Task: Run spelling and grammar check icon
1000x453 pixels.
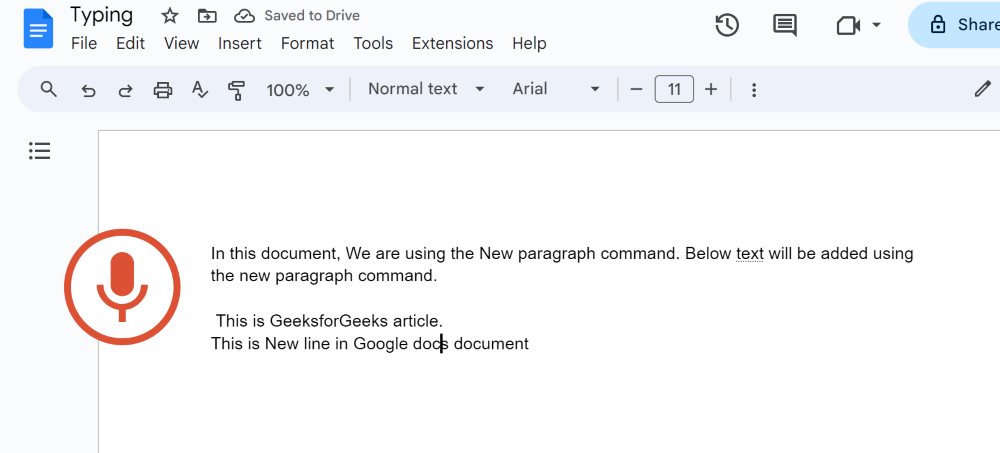Action: pos(199,90)
